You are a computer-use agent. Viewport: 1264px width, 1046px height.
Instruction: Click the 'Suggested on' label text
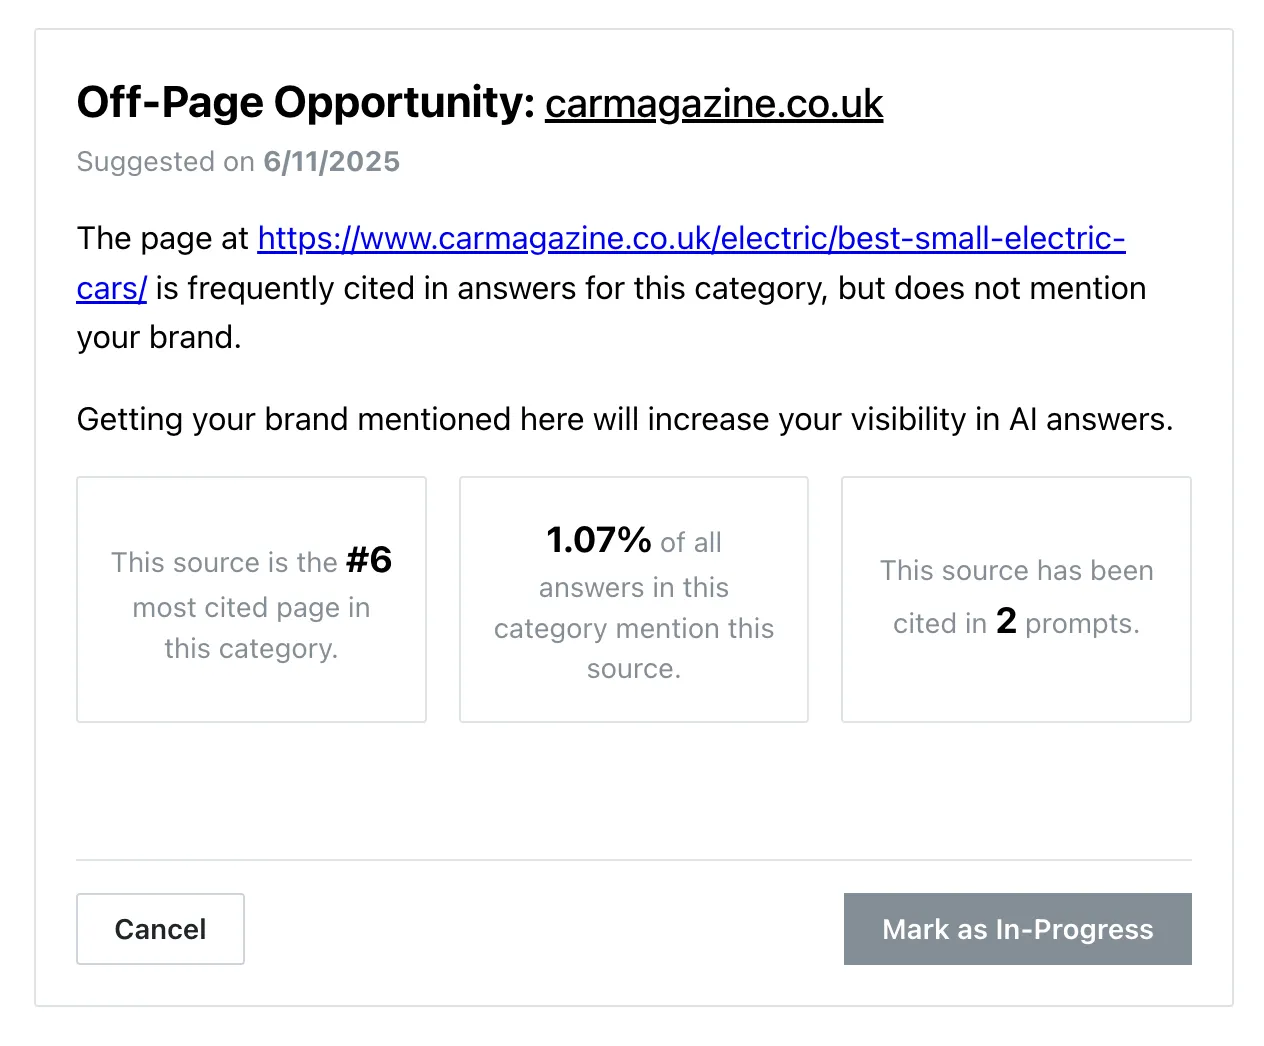click(x=166, y=162)
